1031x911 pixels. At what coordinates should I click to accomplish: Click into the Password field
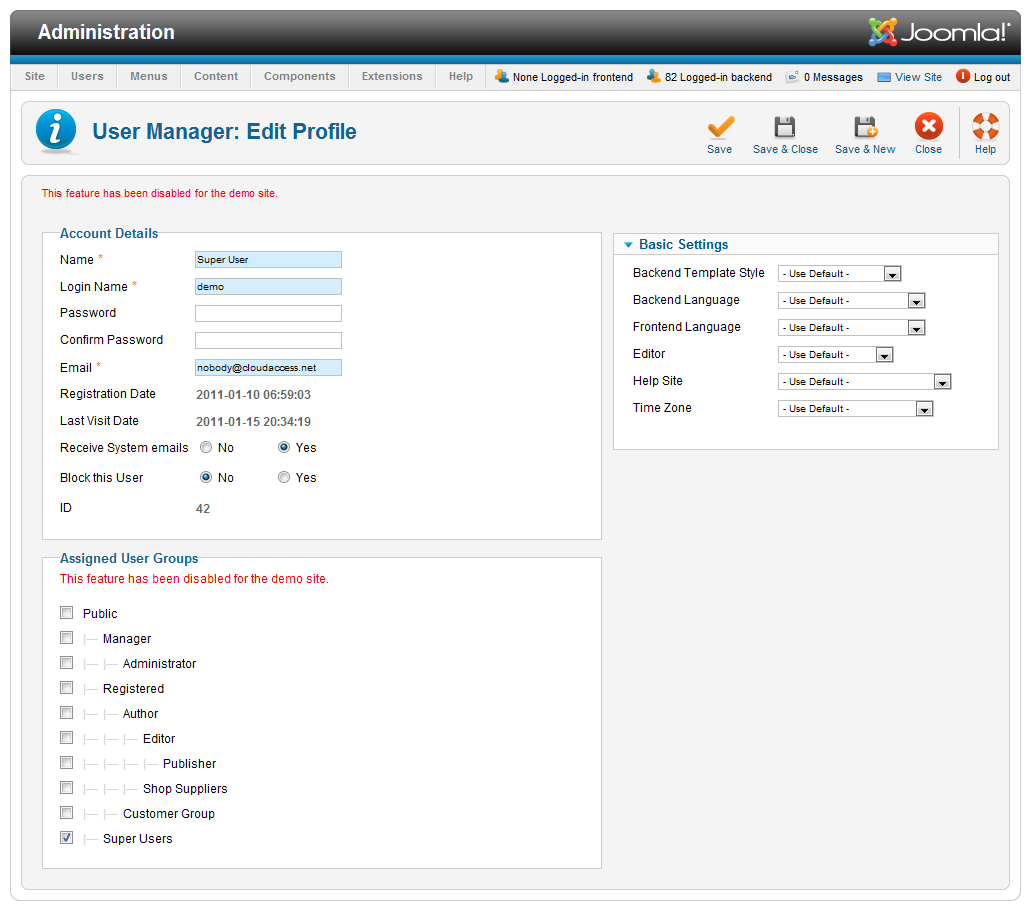pos(268,313)
